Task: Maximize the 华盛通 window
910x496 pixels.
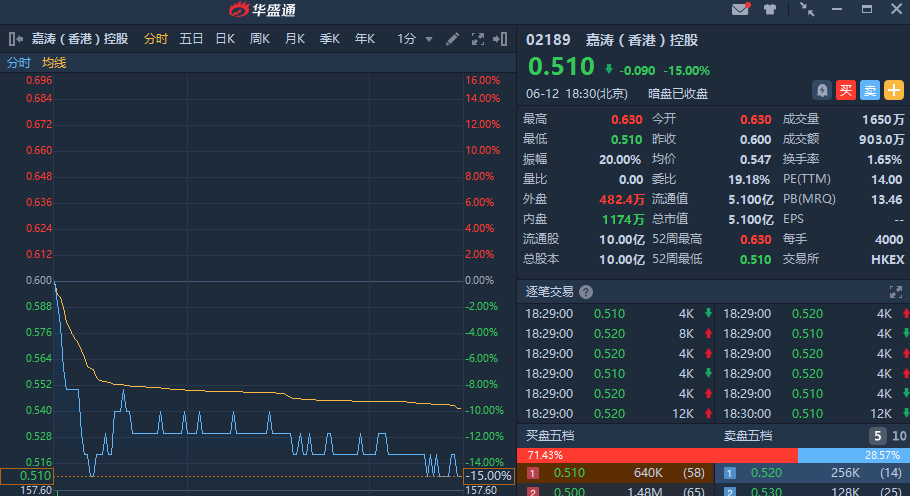Action: pos(866,9)
